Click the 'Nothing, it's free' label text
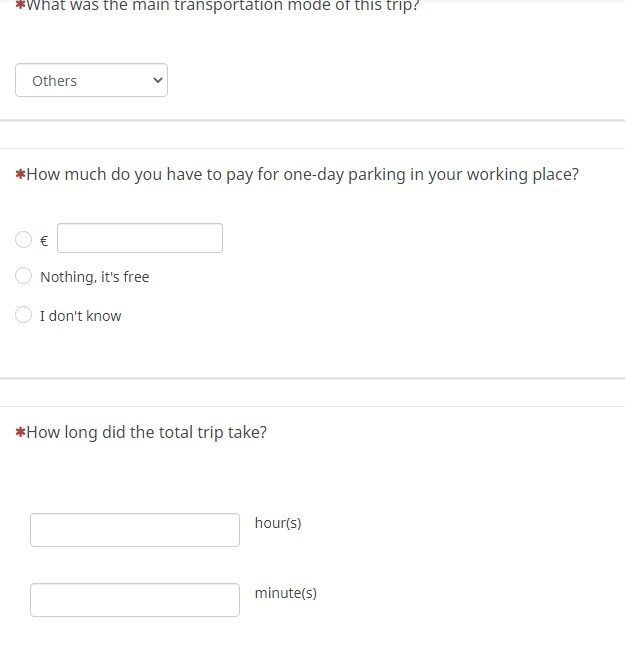Screen dimensions: 625x652 pos(94,277)
